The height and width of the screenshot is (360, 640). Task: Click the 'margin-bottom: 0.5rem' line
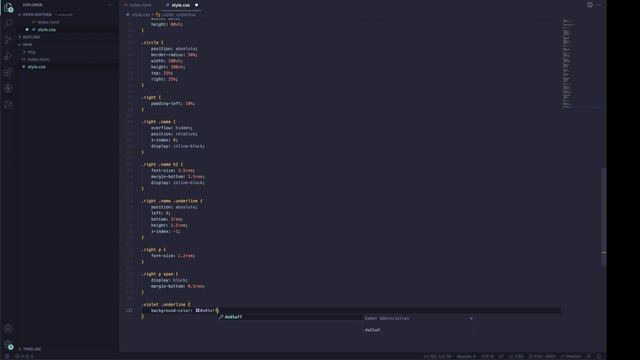(x=178, y=286)
